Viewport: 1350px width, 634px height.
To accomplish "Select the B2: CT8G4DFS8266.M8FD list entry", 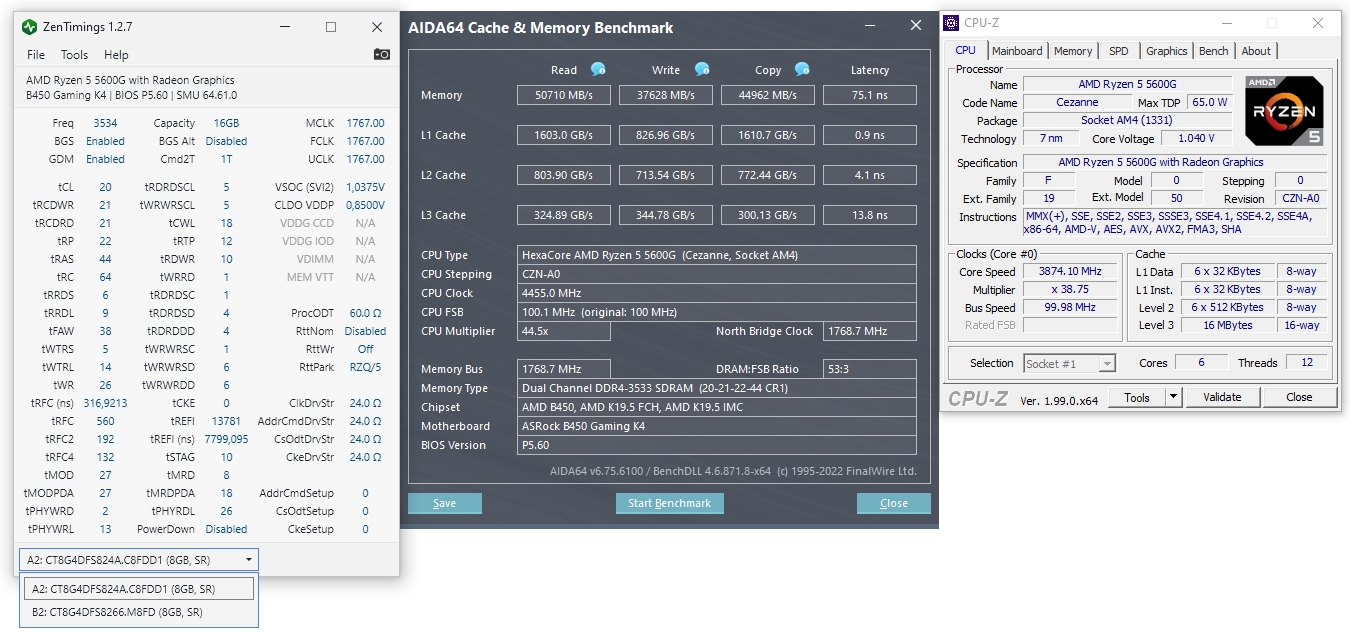I will click(139, 611).
